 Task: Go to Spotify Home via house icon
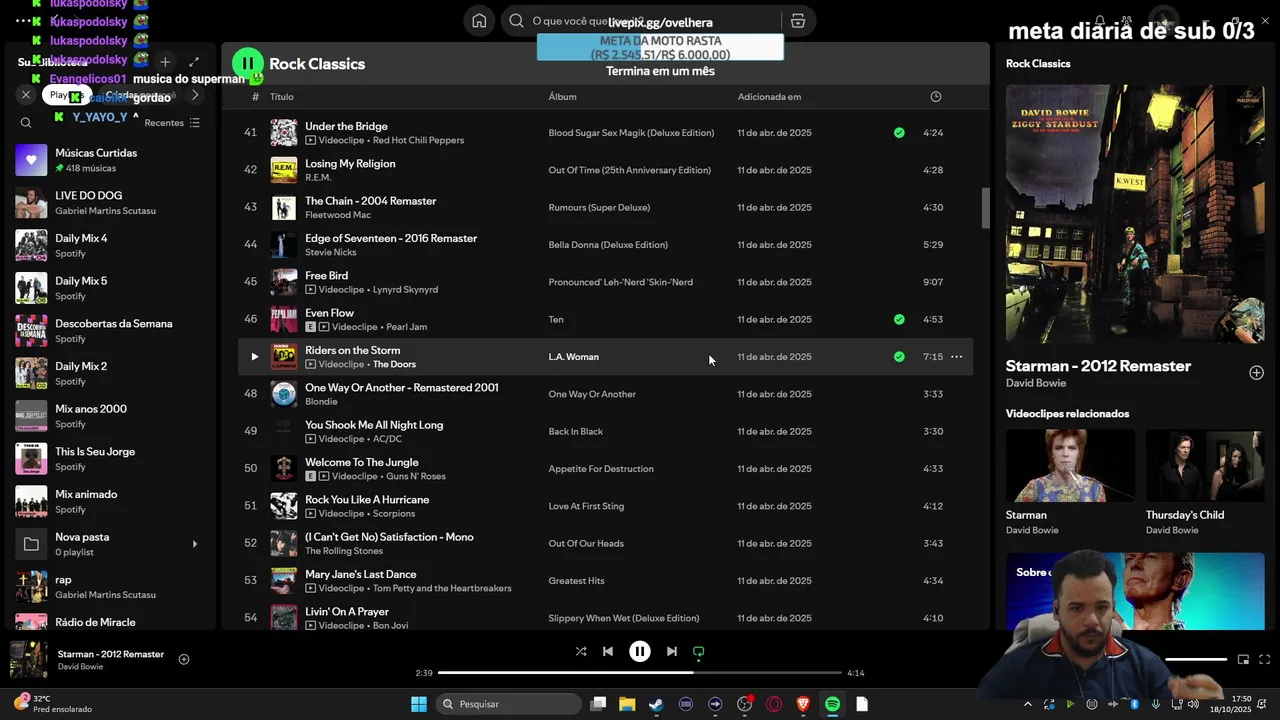point(479,21)
